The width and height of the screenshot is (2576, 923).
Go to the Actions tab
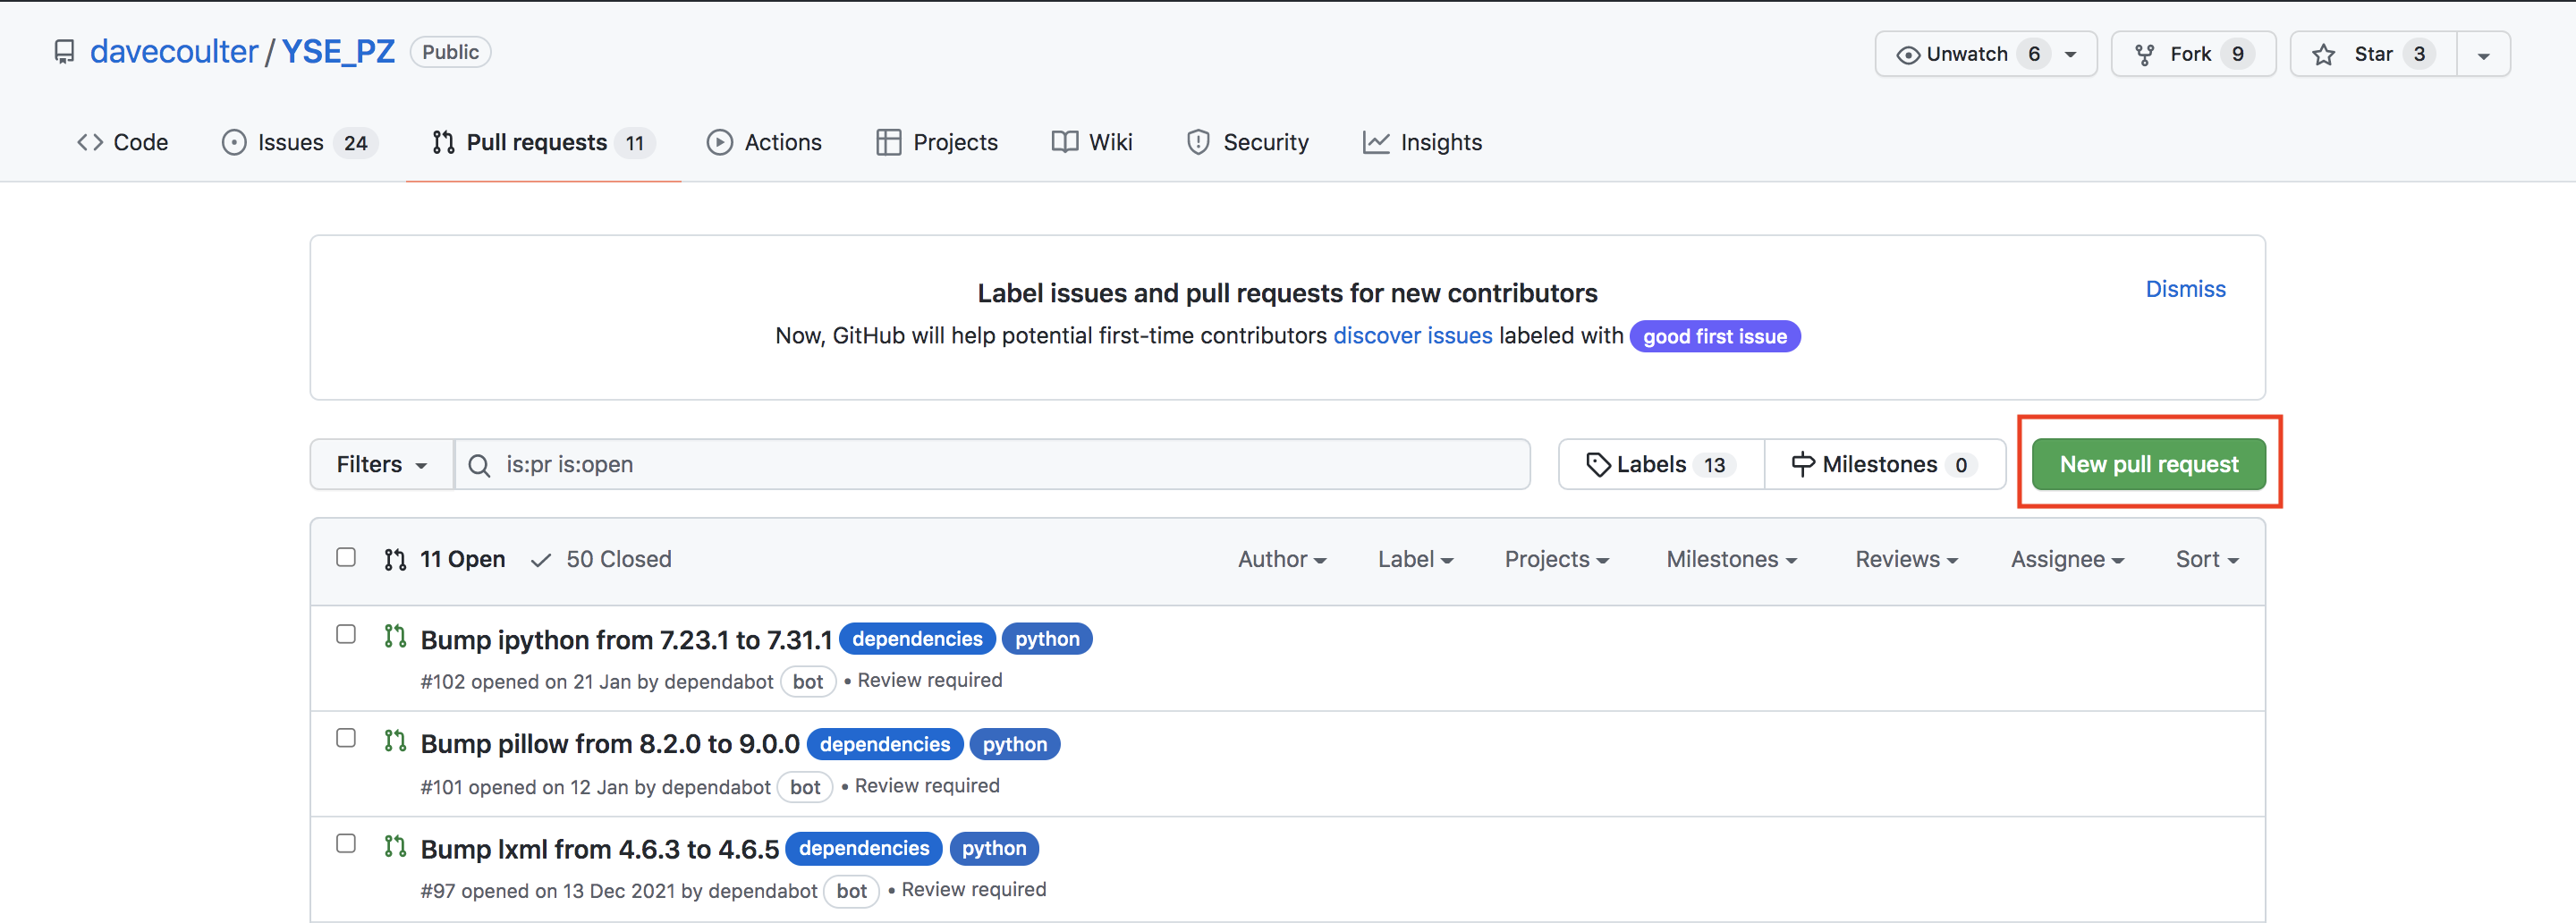click(x=764, y=142)
